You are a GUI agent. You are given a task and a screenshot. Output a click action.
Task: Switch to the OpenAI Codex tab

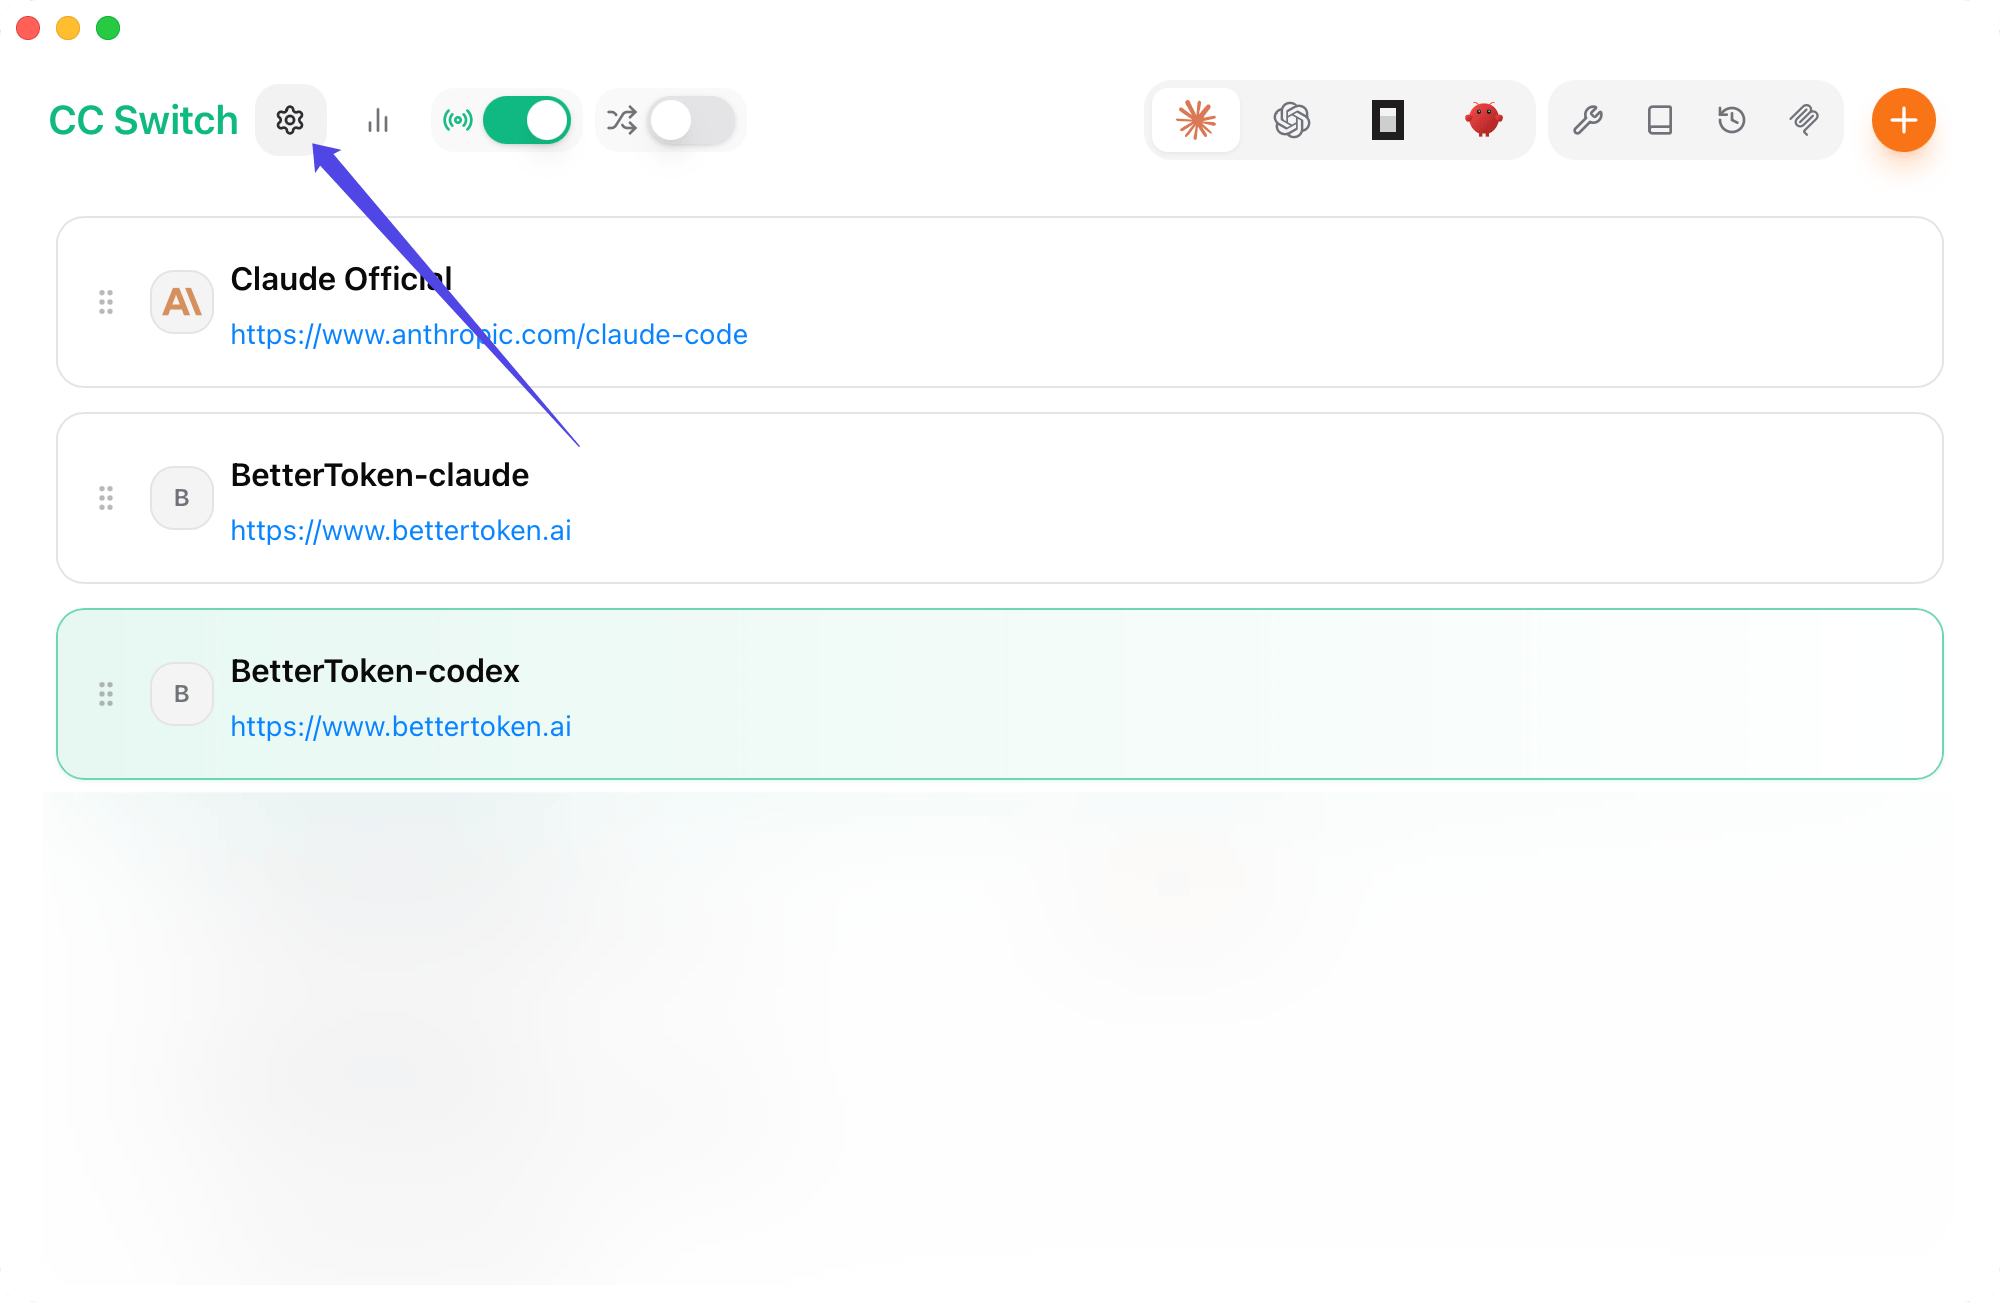click(1292, 120)
